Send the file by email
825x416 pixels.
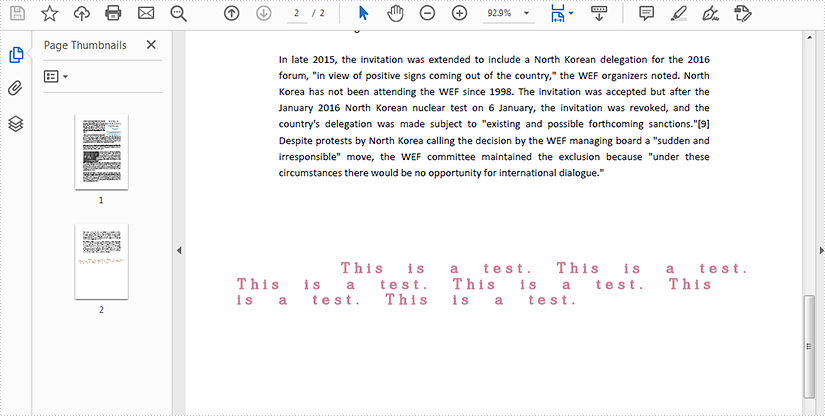point(146,13)
